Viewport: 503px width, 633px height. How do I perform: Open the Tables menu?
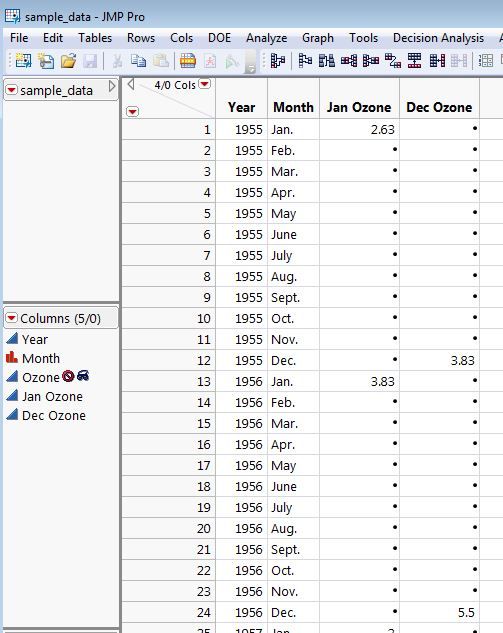[95, 38]
